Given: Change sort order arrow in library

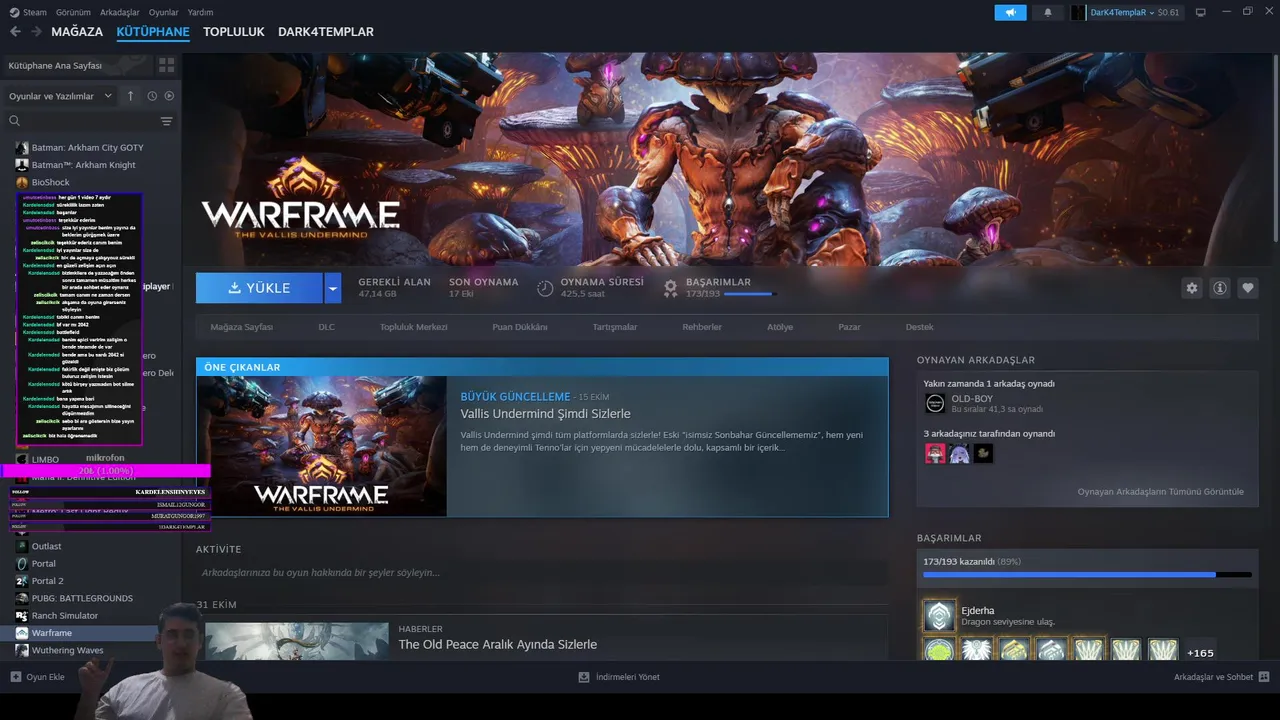Looking at the screenshot, I should click(130, 96).
